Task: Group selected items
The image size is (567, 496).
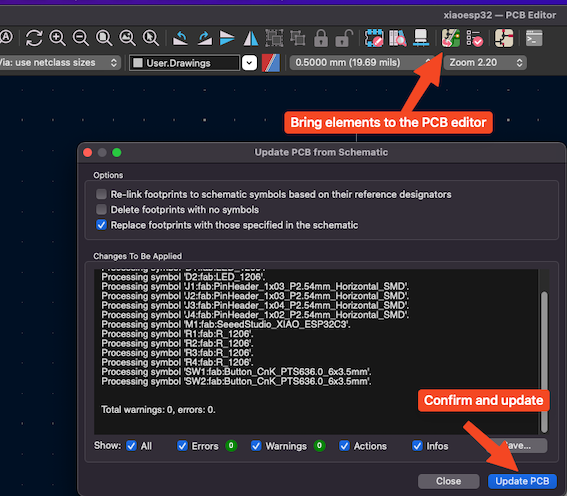Action: (x=274, y=38)
